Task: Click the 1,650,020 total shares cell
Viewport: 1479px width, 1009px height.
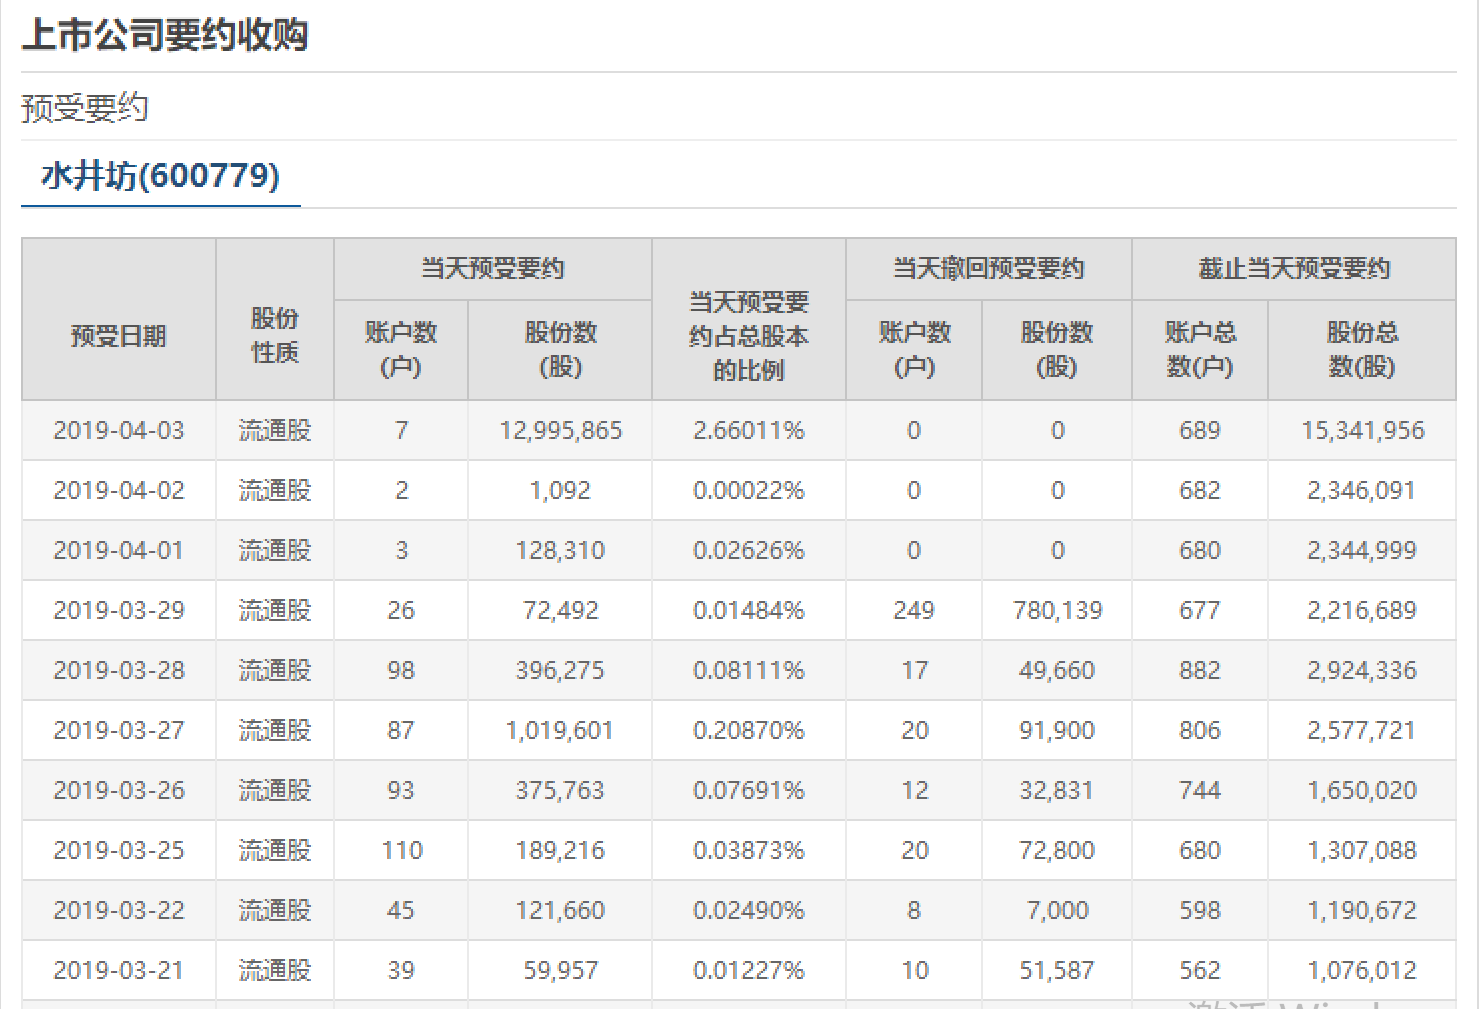Action: [x=1362, y=791]
